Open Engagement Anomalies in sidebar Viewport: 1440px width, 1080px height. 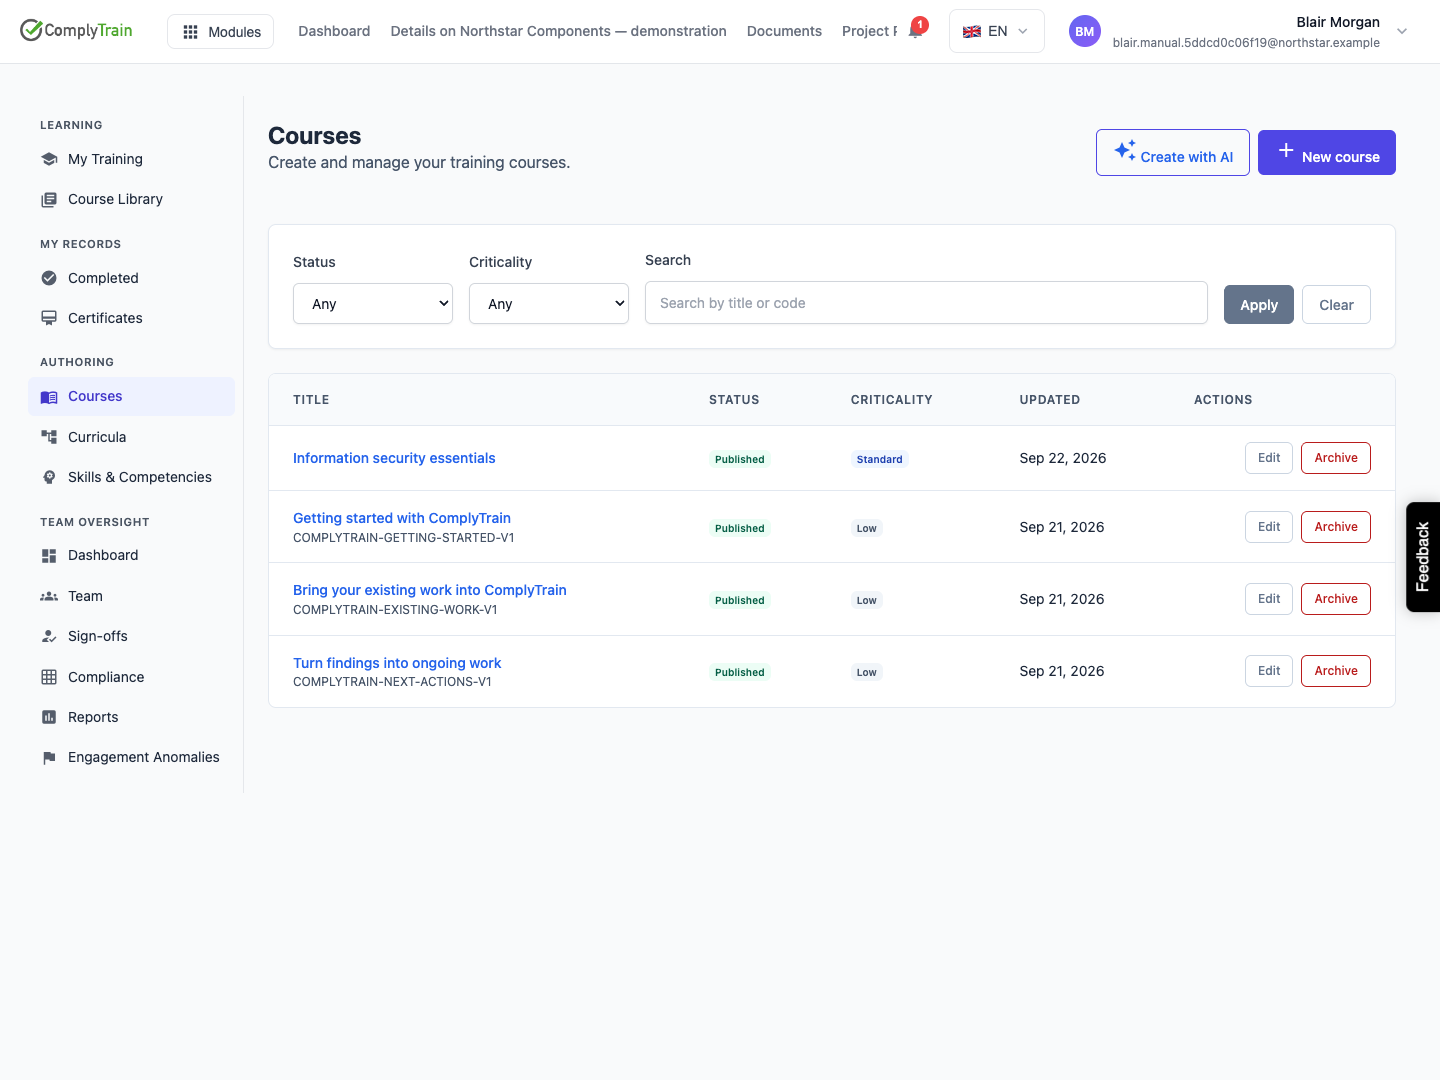pyautogui.click(x=131, y=757)
